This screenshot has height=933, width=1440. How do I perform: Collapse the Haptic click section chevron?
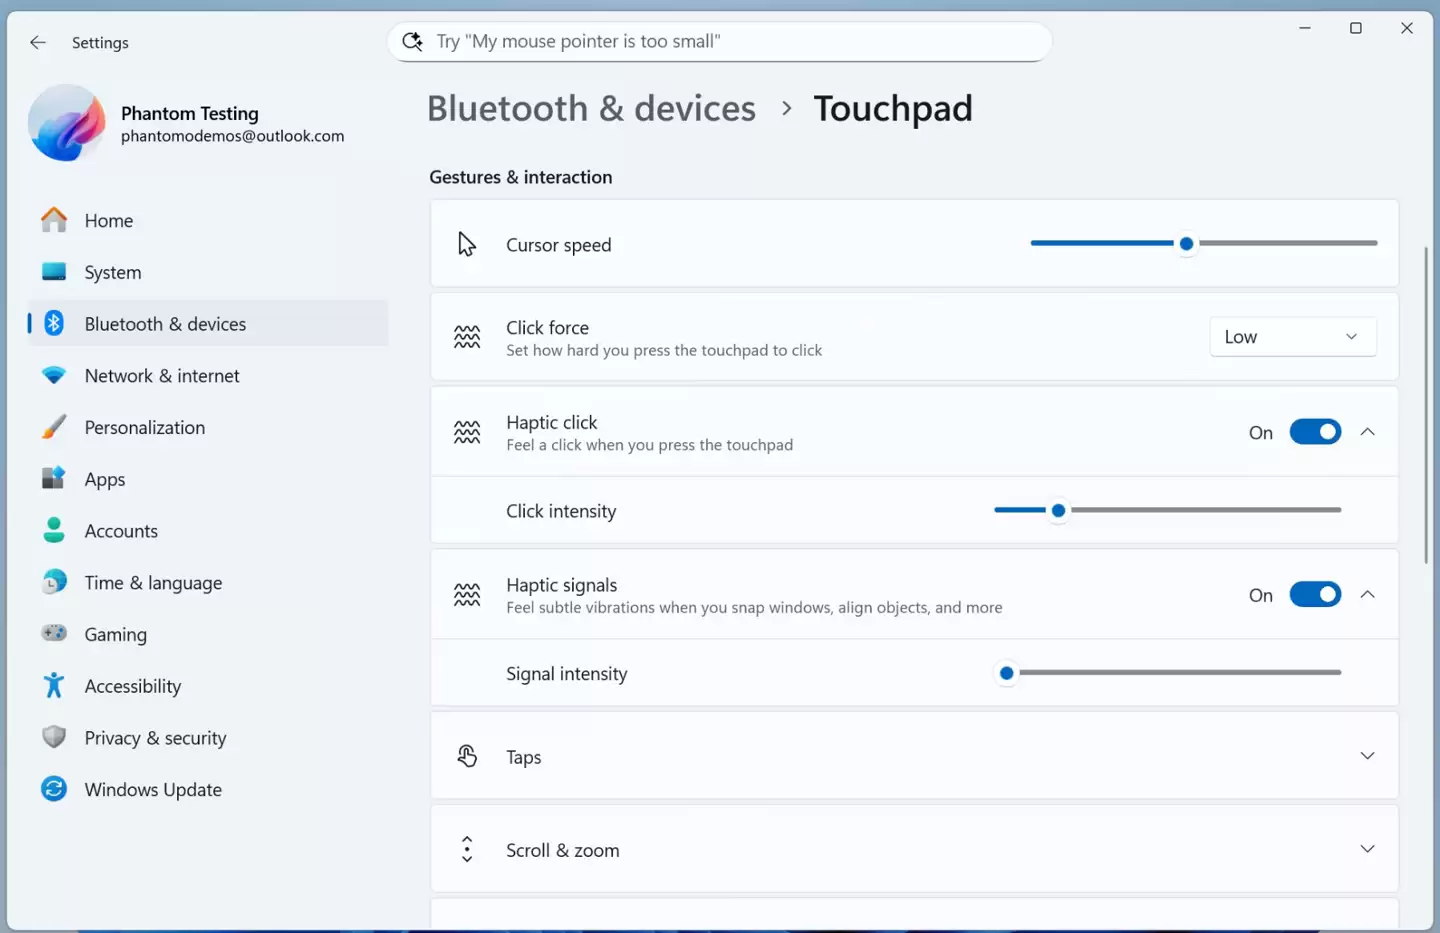(1367, 432)
